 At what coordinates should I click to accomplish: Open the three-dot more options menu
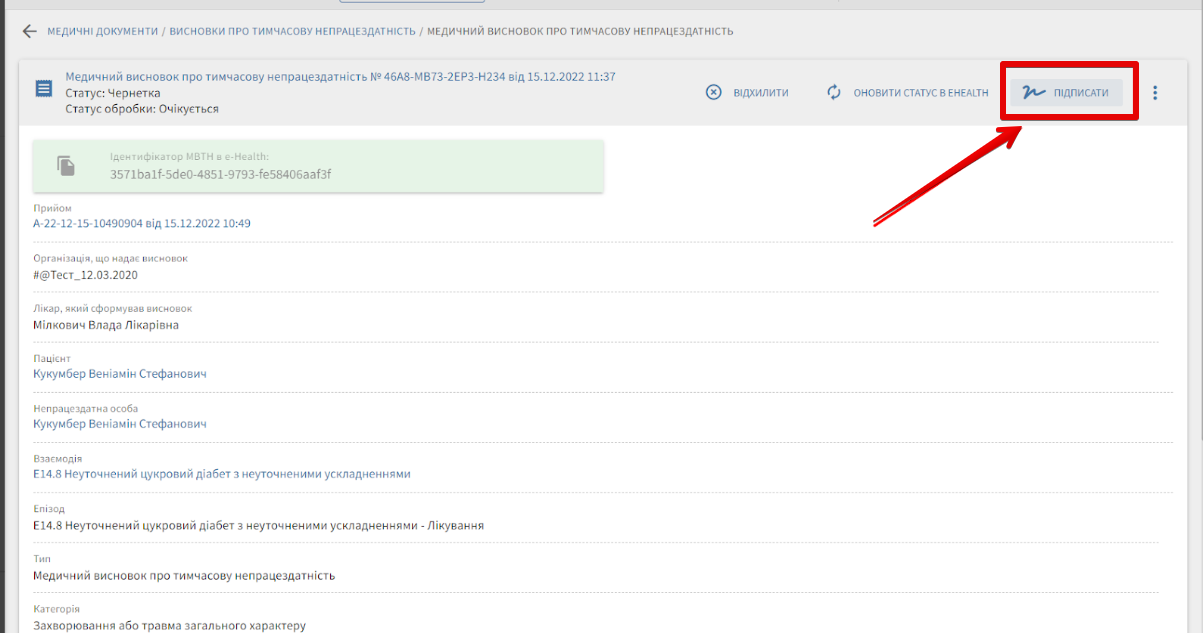(1155, 93)
